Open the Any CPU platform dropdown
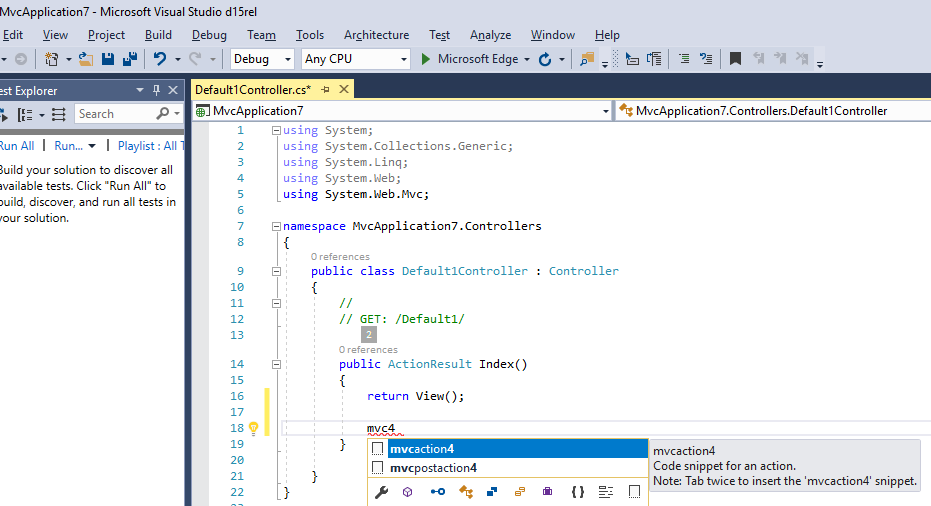931x506 pixels. pyautogui.click(x=404, y=59)
